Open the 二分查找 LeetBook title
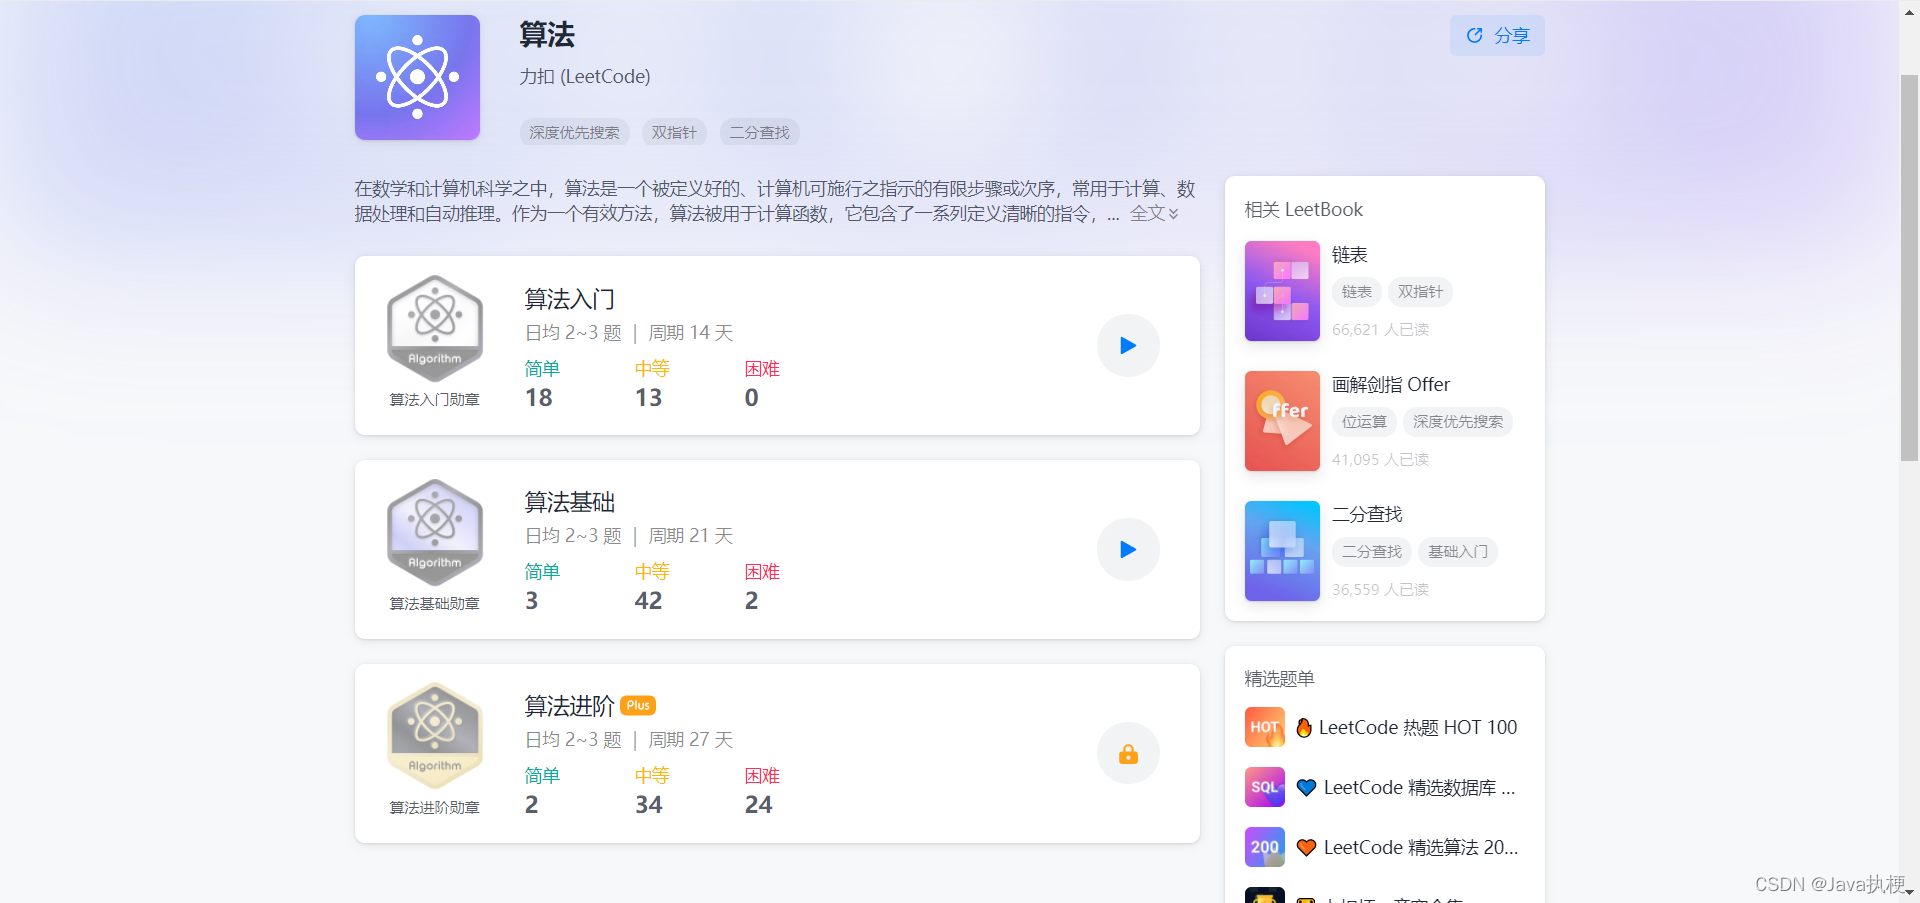The image size is (1920, 903). [x=1367, y=515]
